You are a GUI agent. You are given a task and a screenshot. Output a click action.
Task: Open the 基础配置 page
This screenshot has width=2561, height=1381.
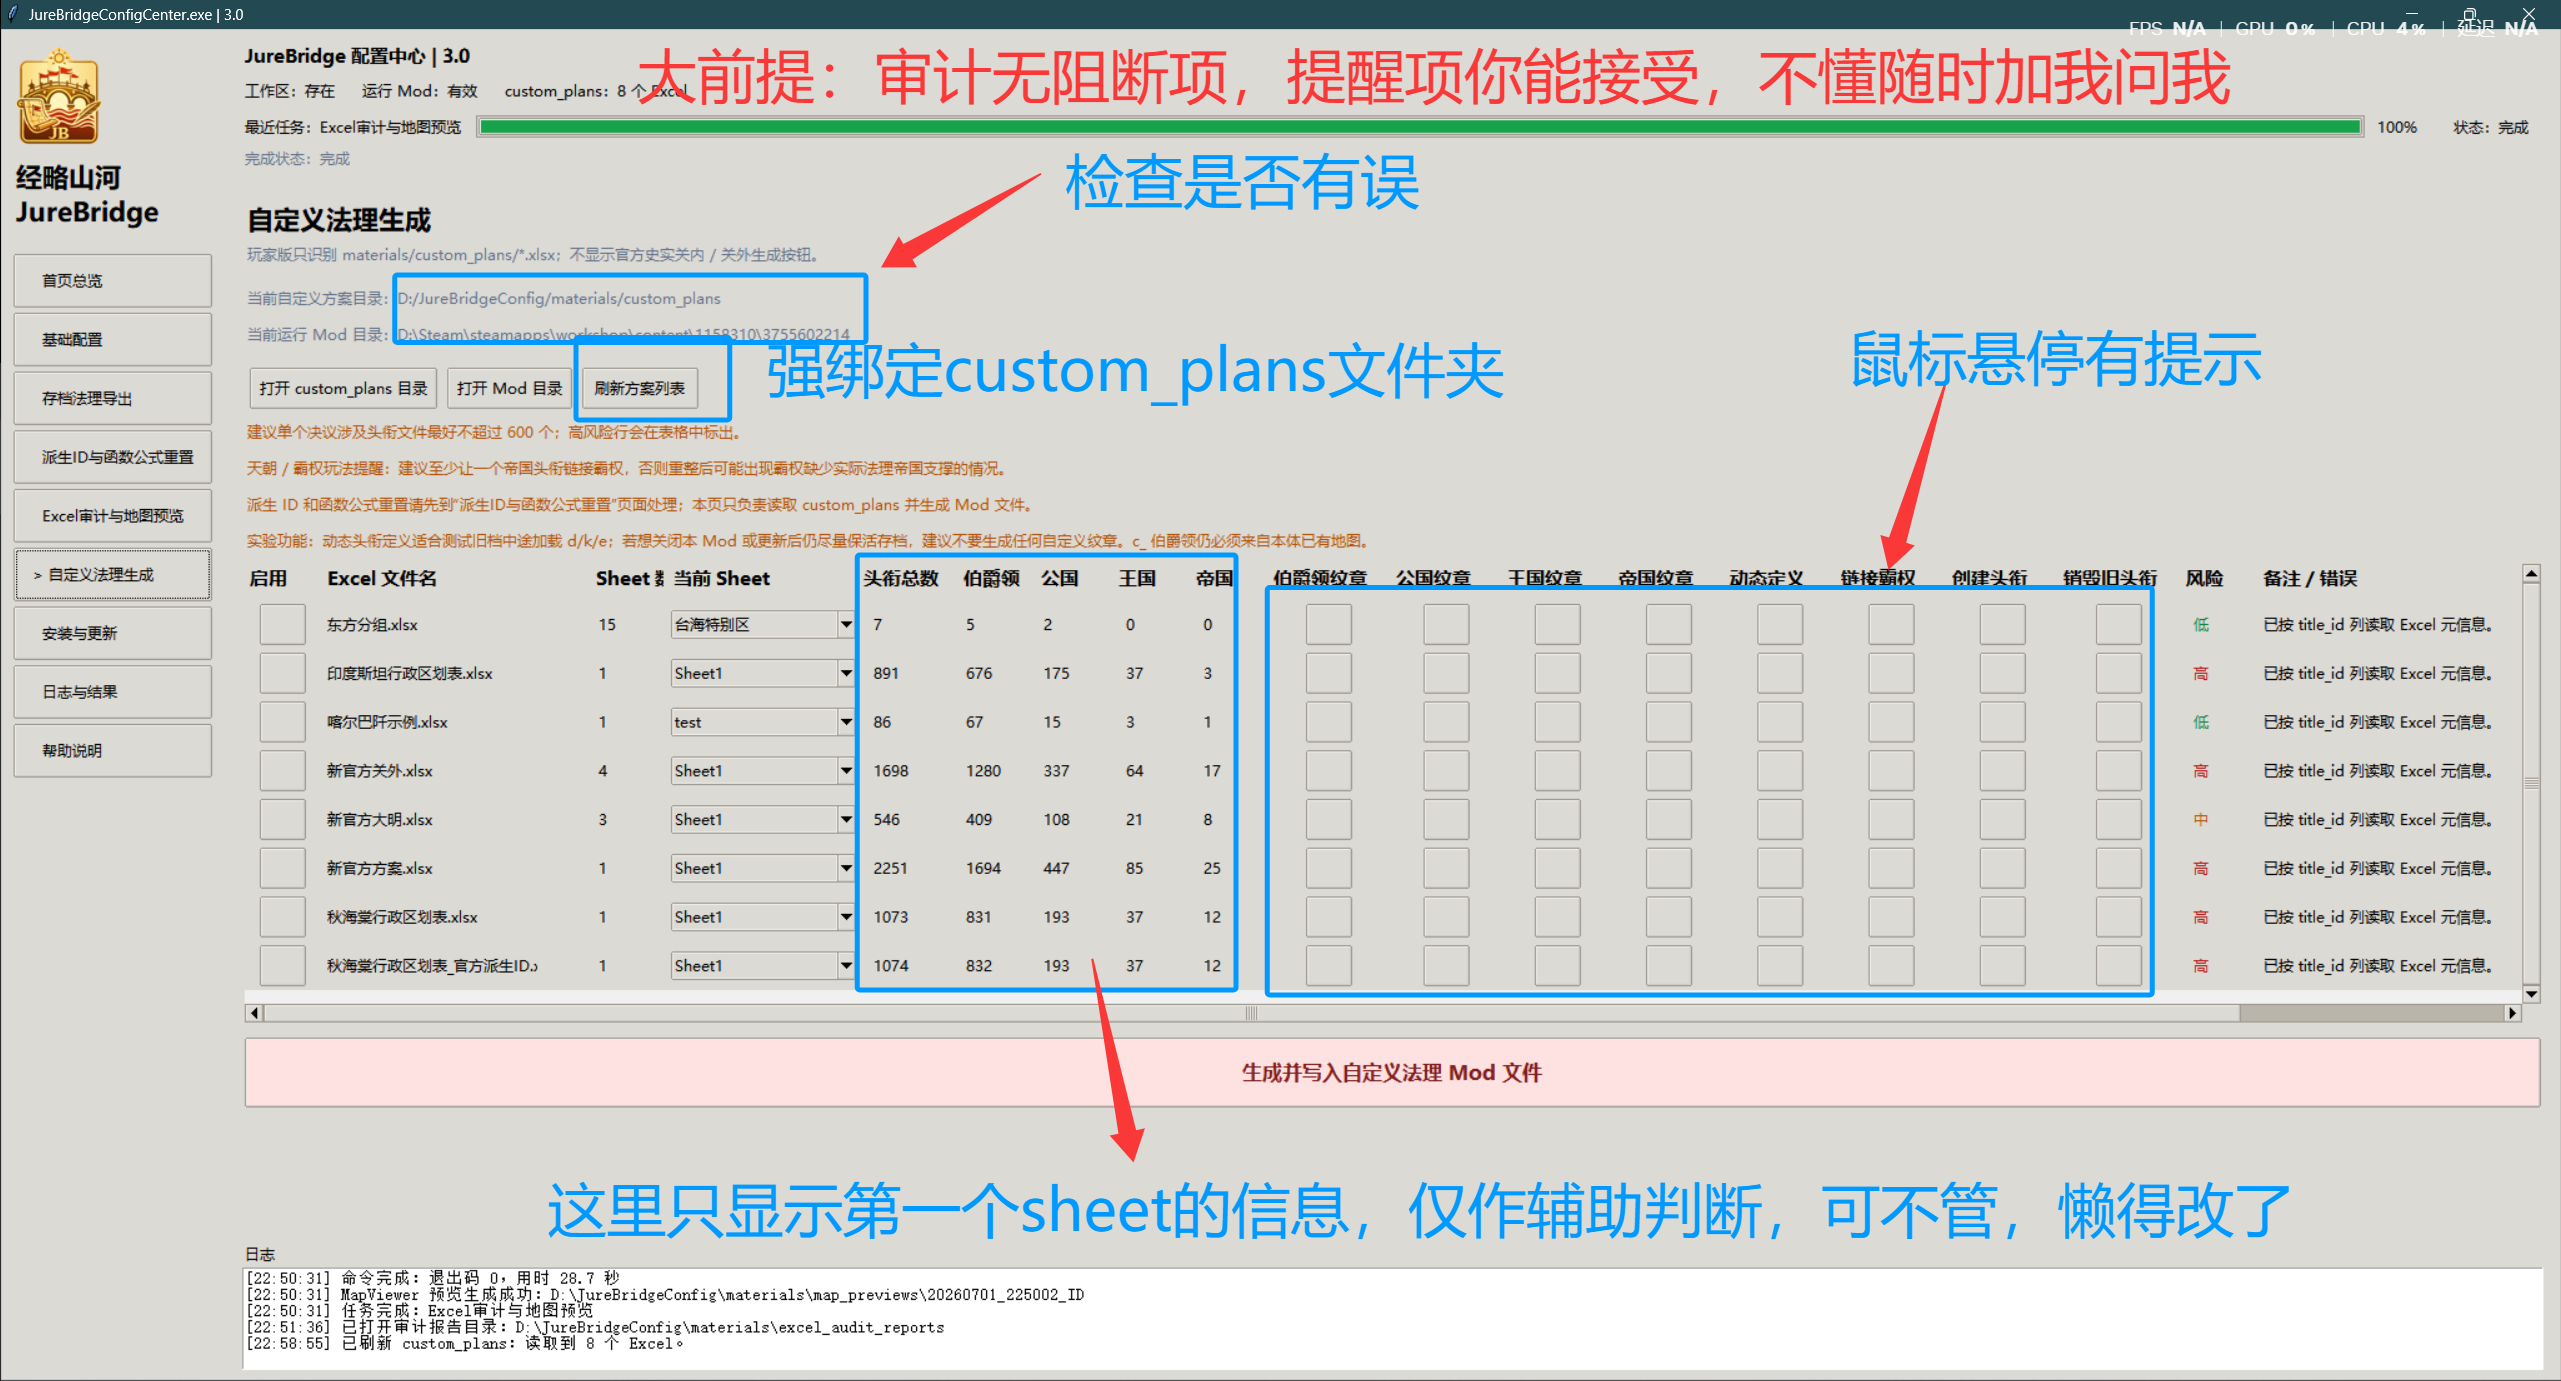point(112,340)
